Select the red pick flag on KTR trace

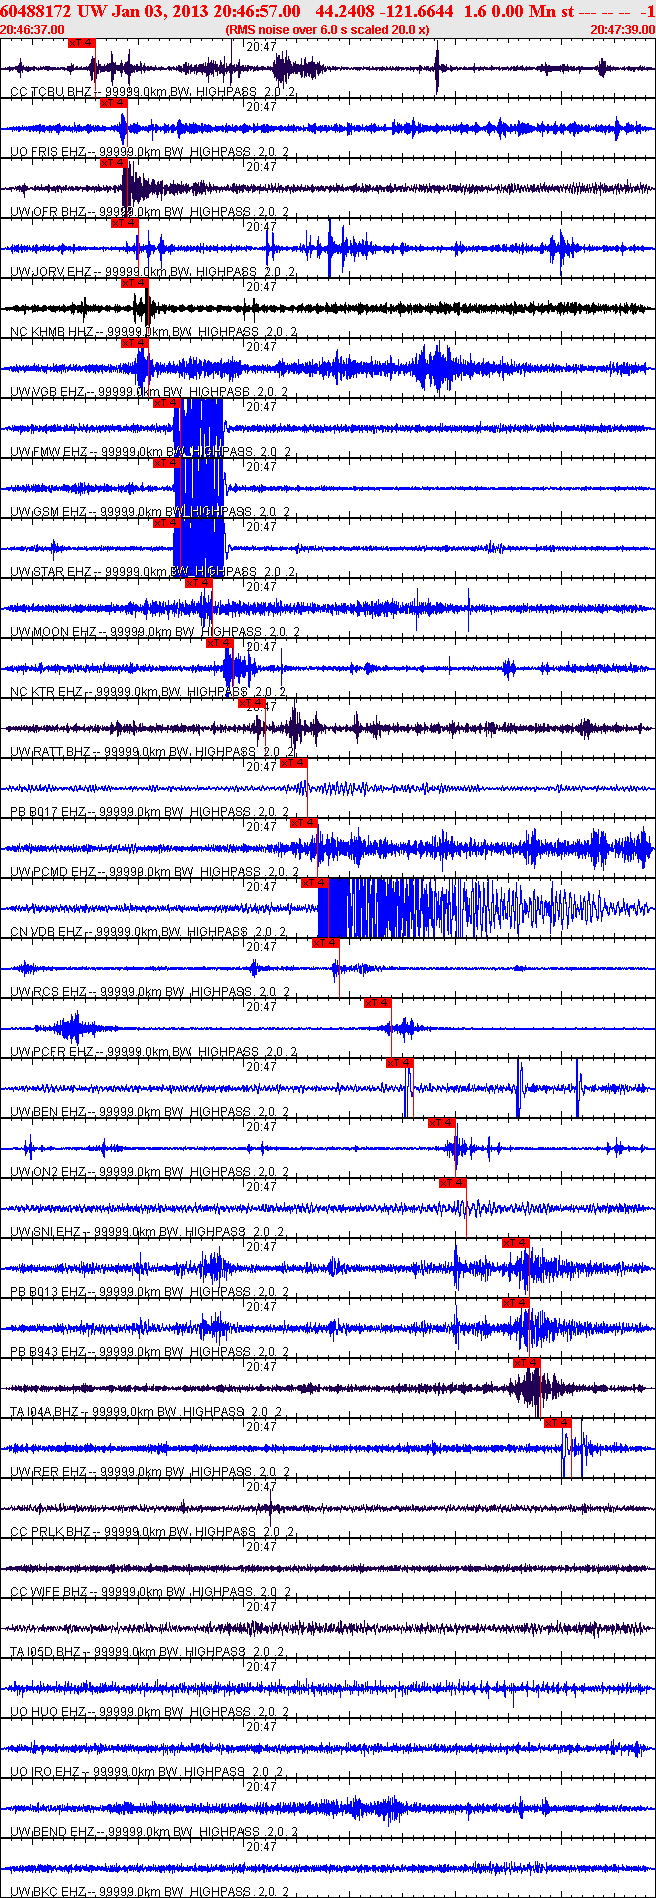(220, 643)
